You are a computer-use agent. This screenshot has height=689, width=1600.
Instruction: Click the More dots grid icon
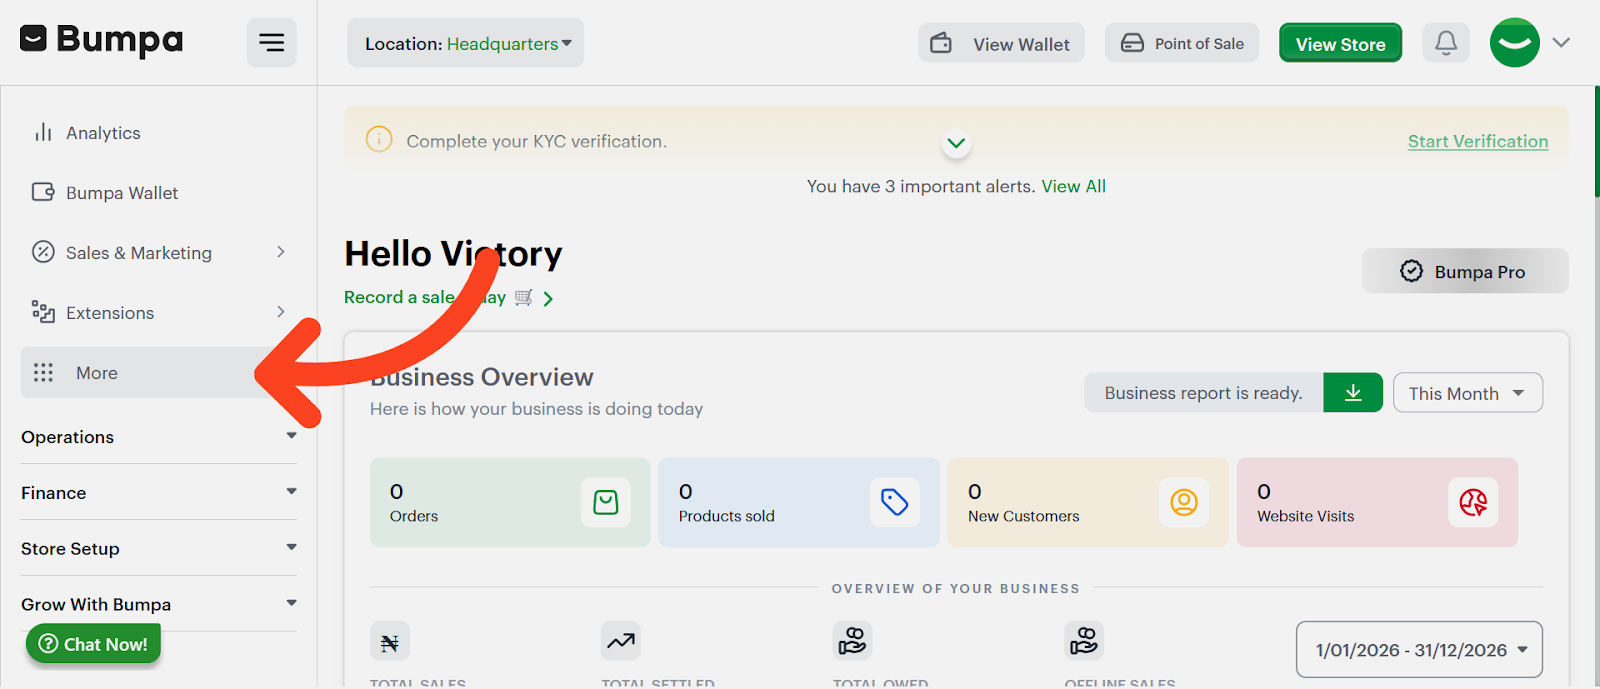[43, 373]
